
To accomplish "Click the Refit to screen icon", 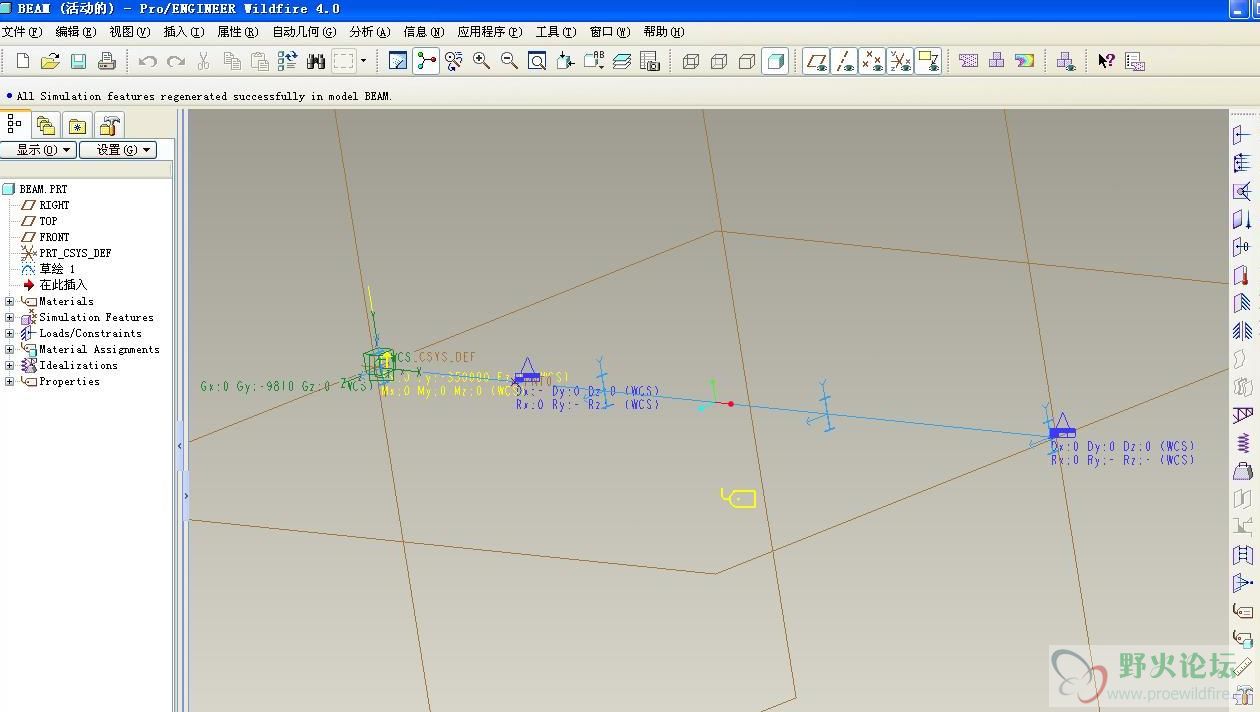I will 537,62.
